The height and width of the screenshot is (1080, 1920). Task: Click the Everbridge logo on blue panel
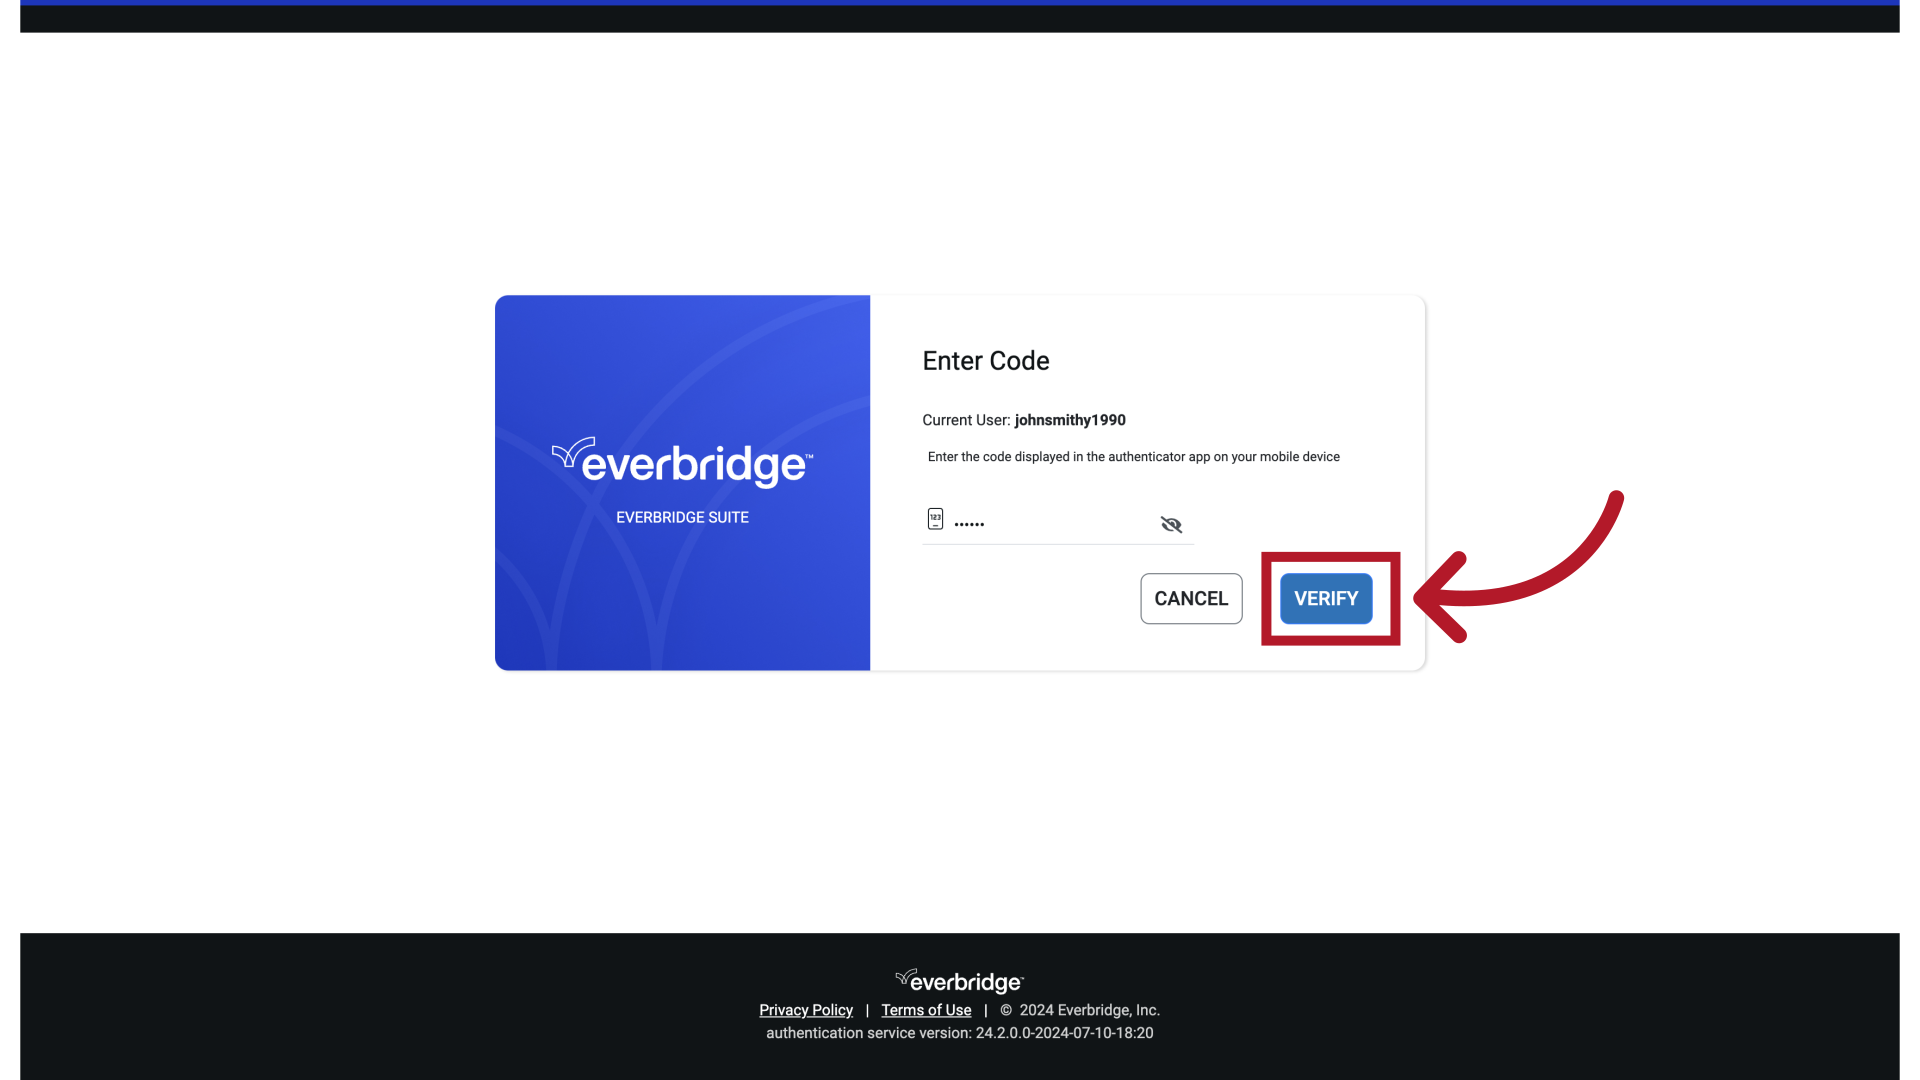(682, 461)
